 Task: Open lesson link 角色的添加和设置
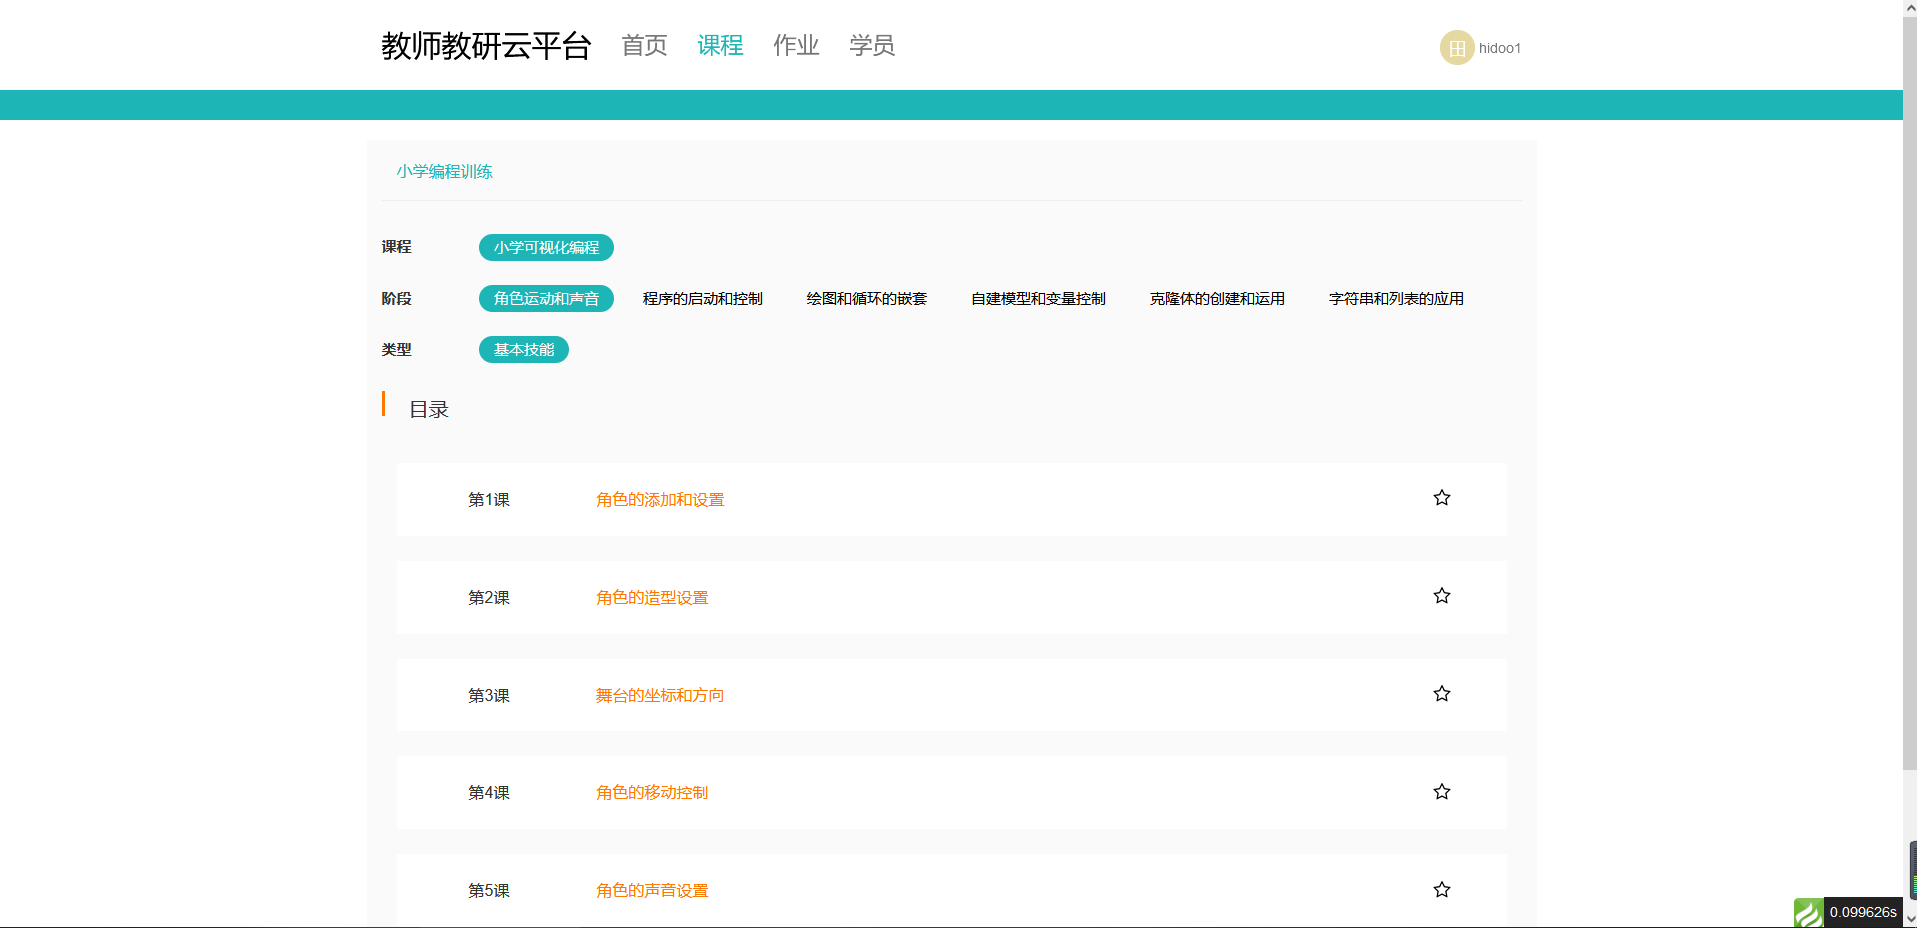660,500
